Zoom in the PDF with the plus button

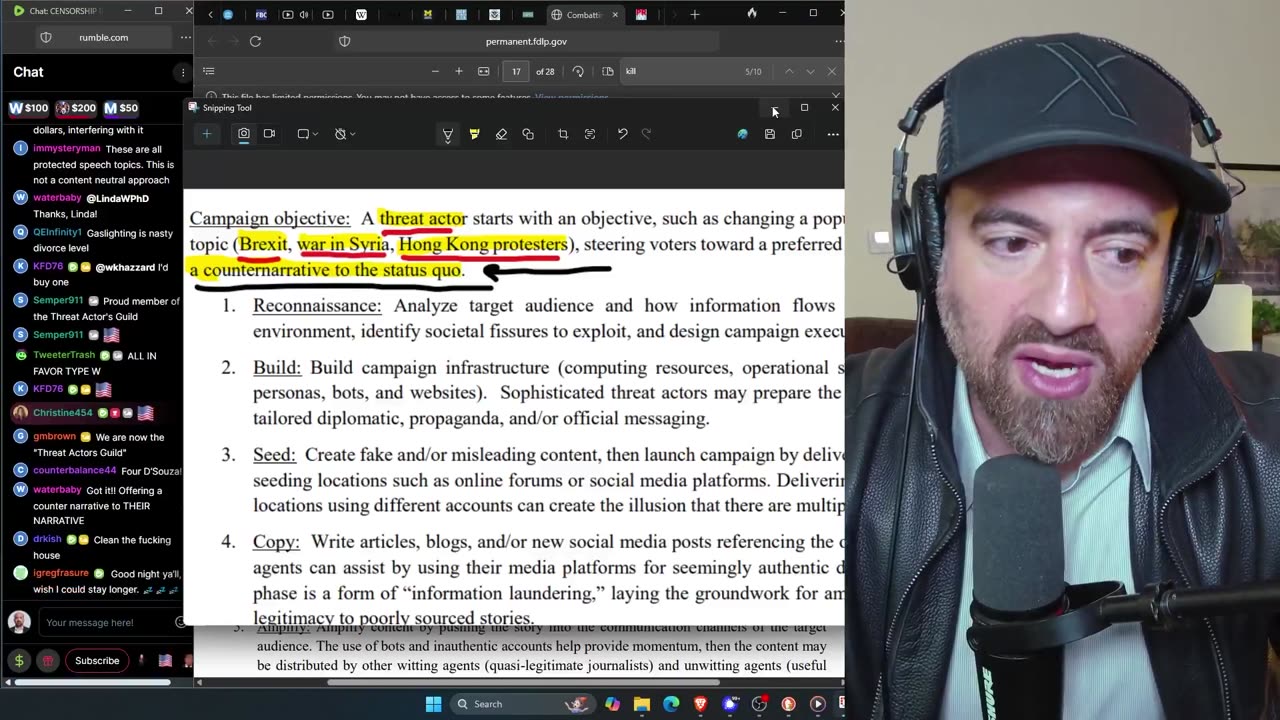point(459,71)
